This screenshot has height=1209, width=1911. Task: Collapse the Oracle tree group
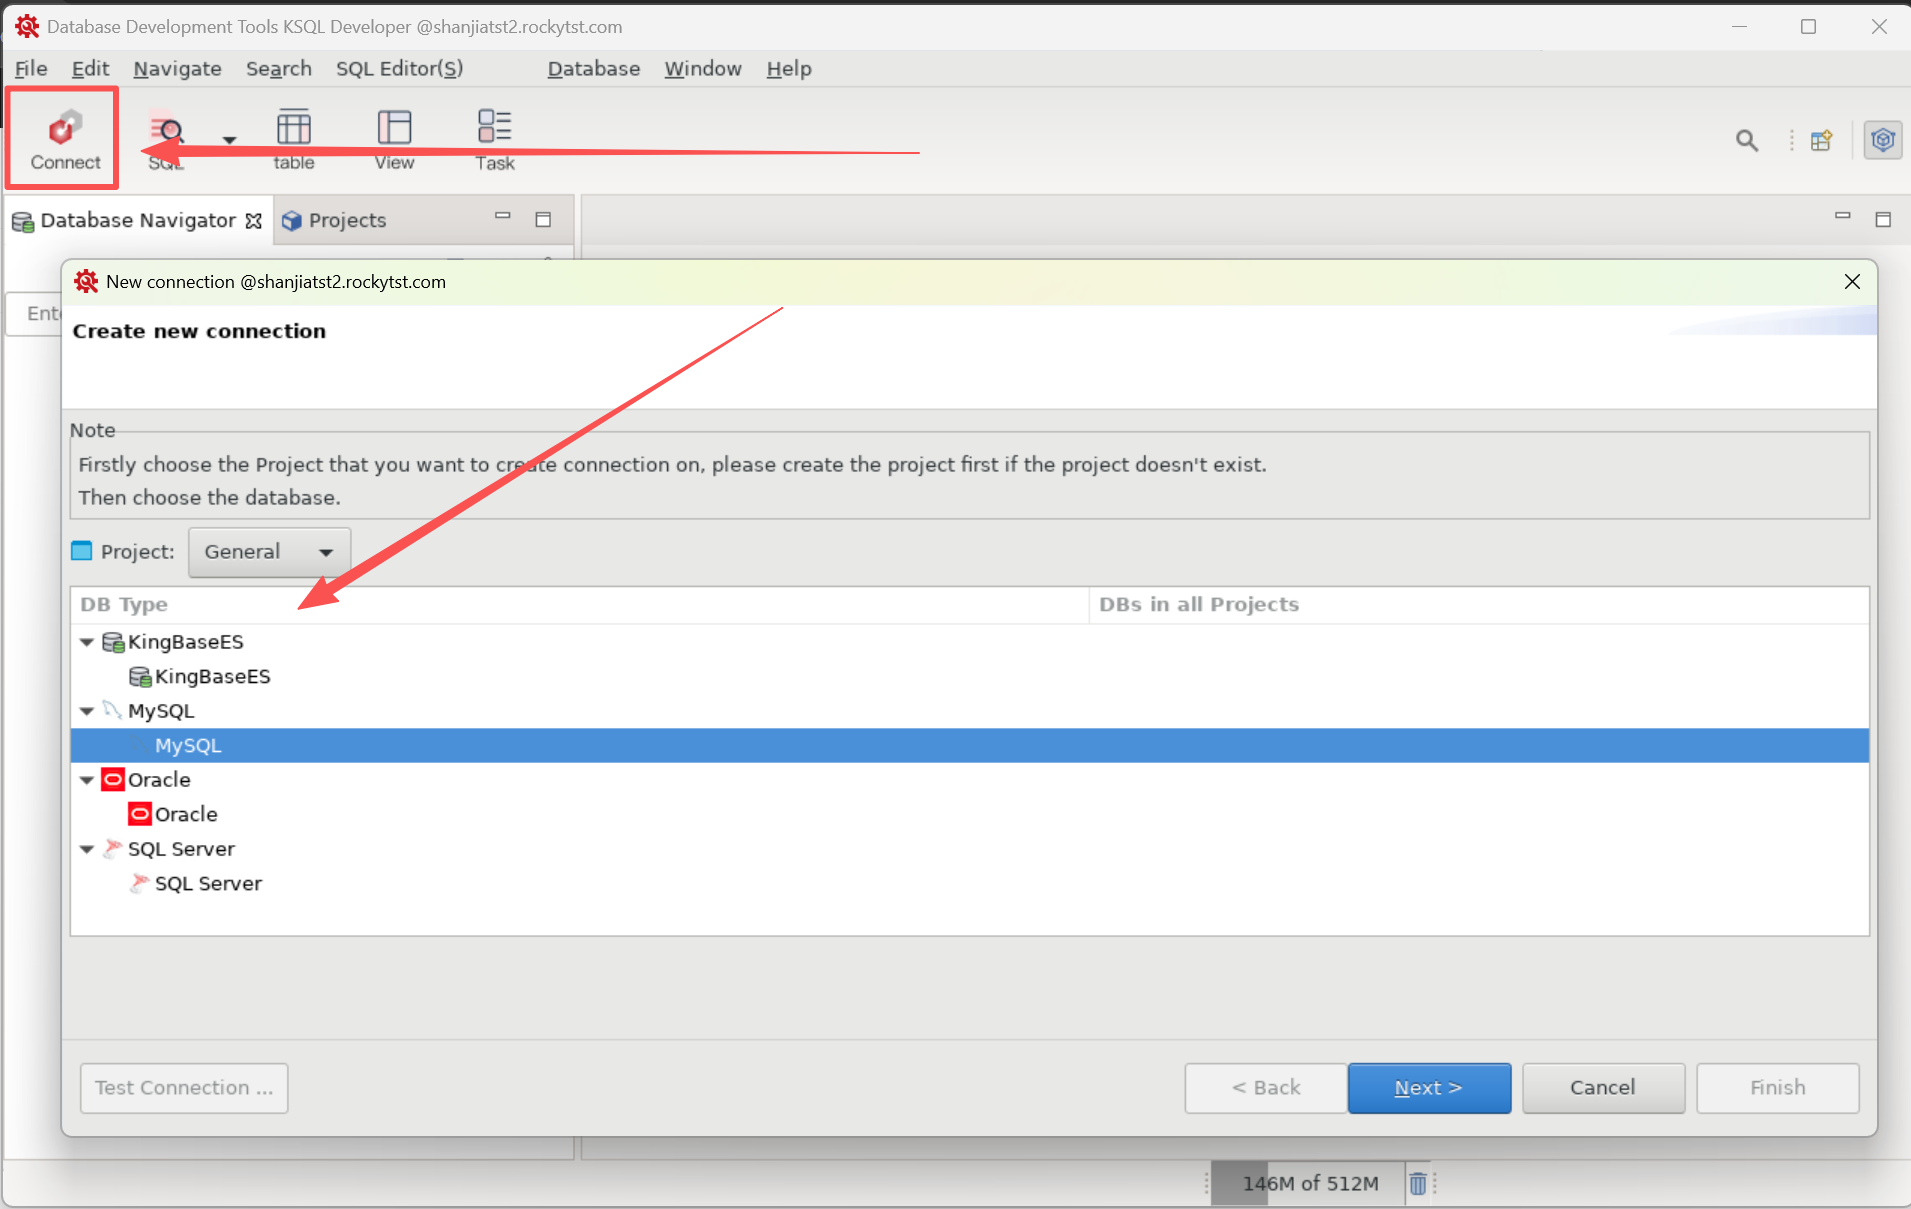87,780
